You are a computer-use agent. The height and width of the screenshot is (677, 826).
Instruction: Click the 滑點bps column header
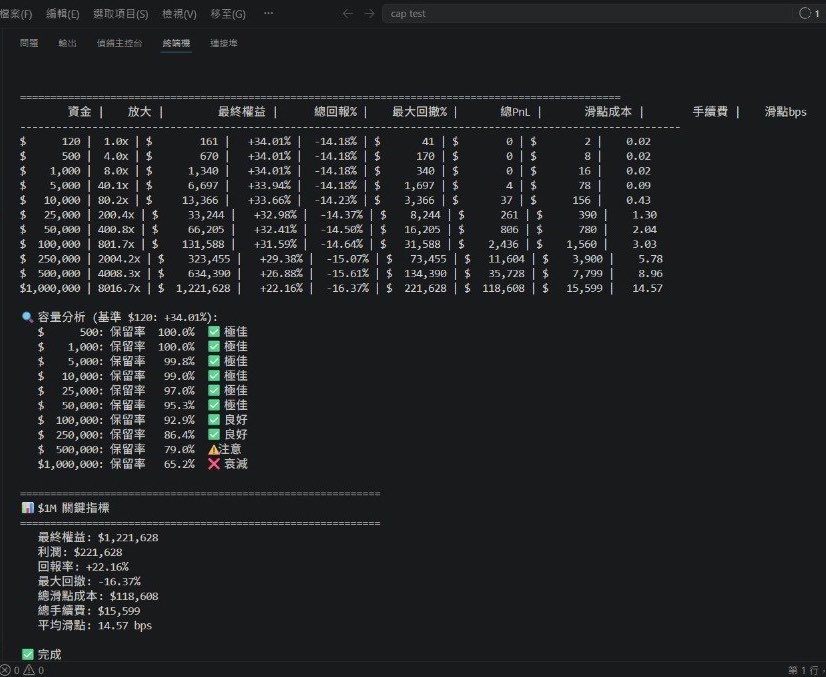pos(785,112)
